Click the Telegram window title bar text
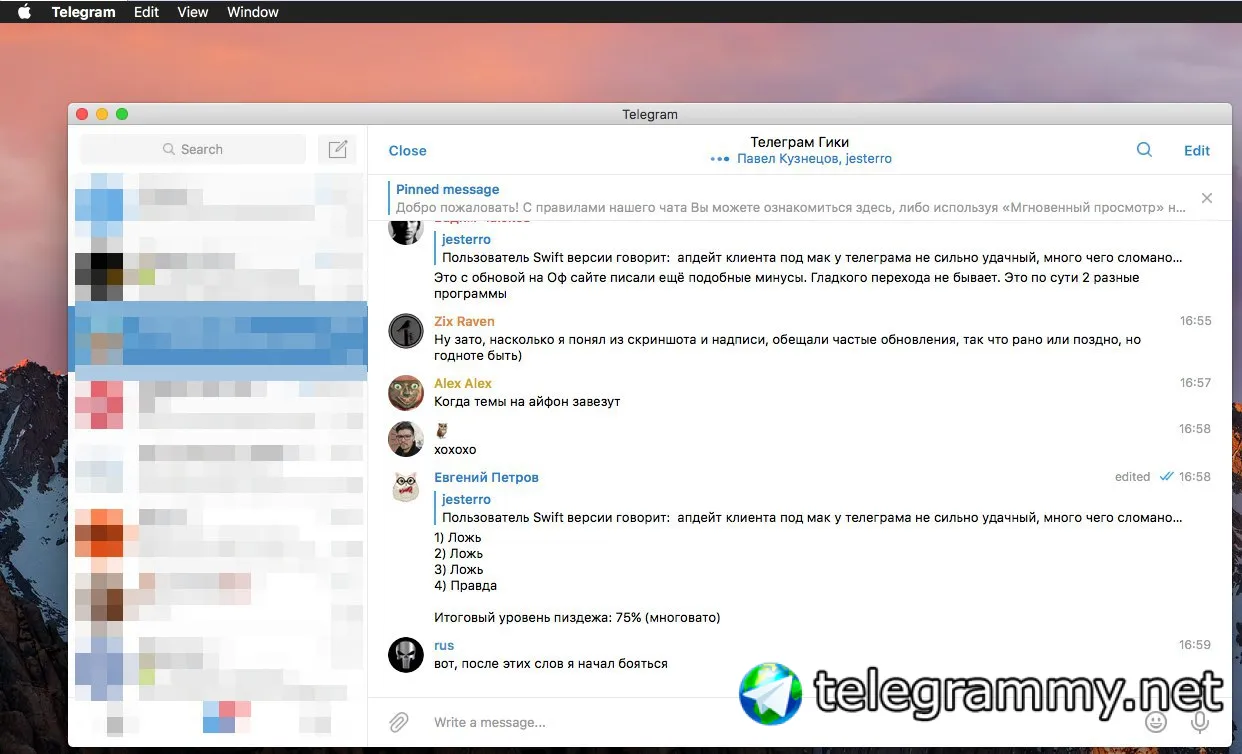 click(650, 114)
